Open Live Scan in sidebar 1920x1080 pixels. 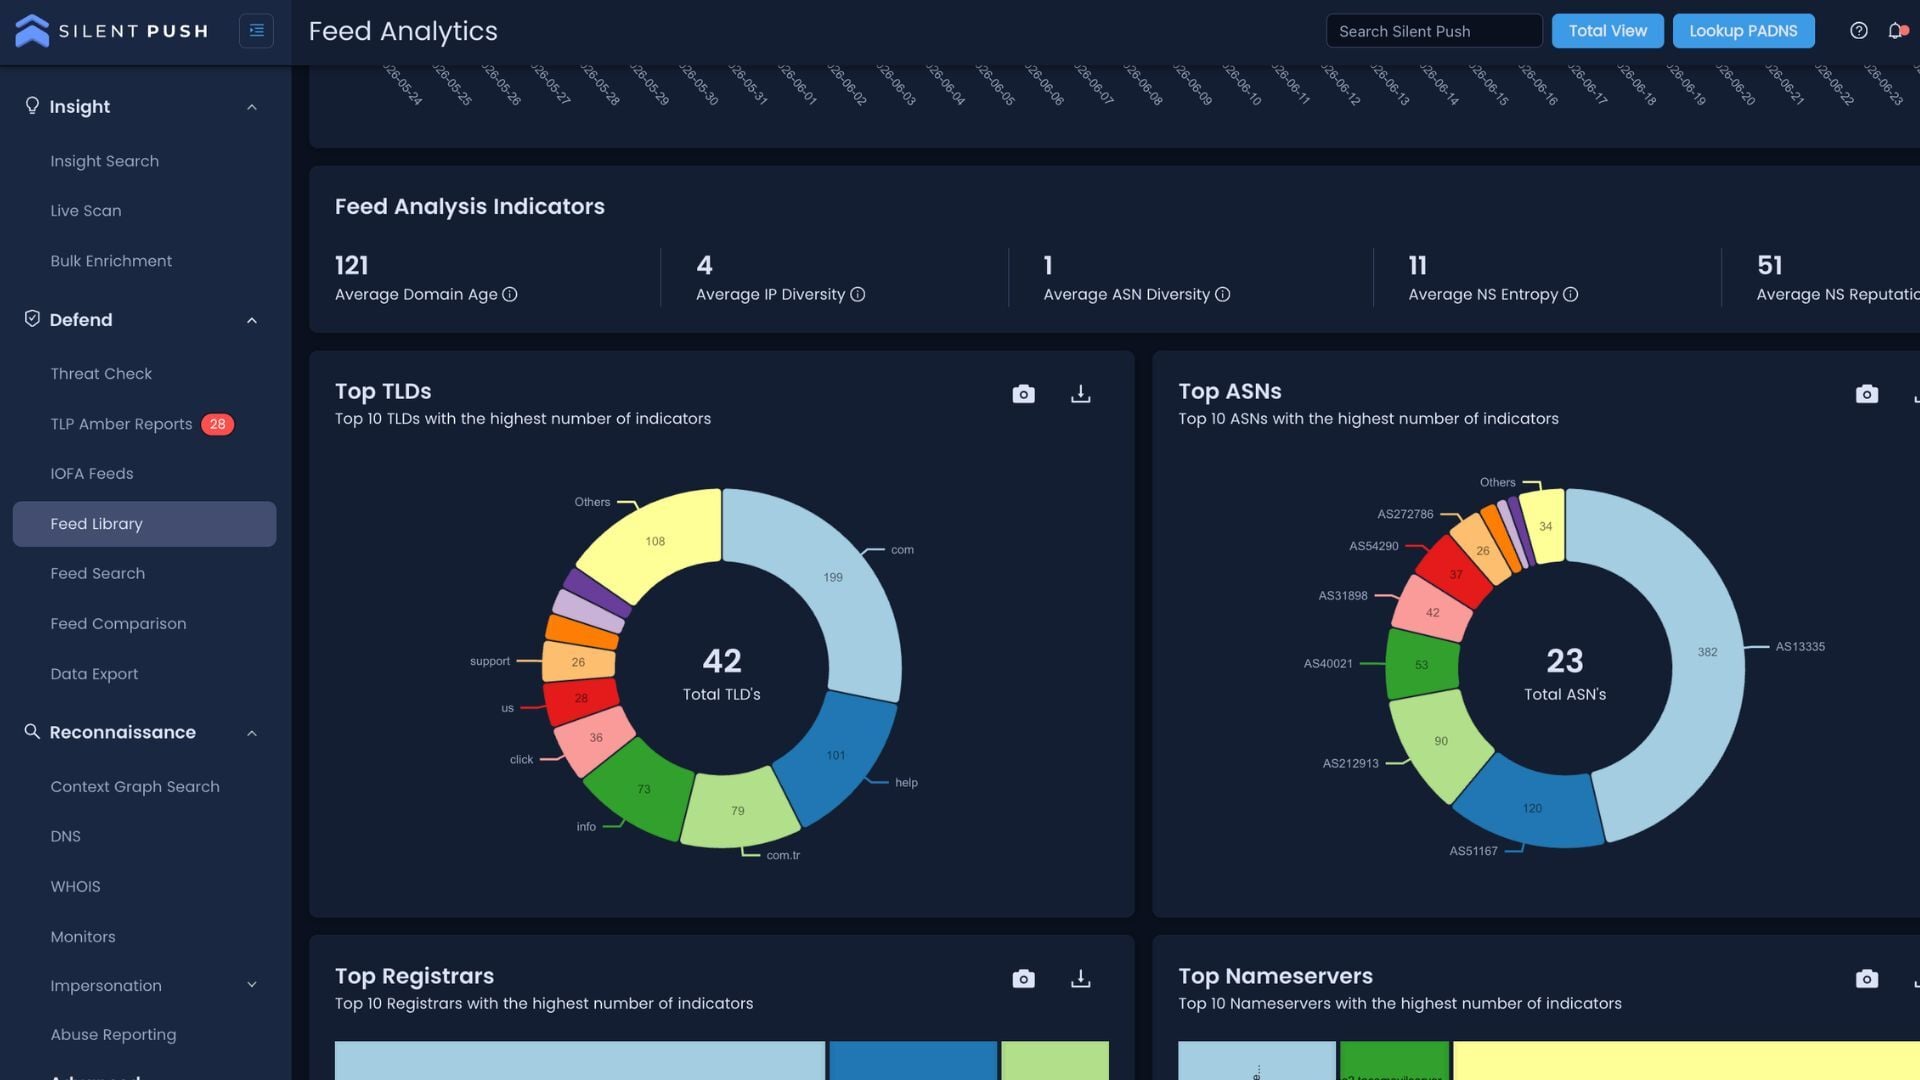[x=86, y=211]
